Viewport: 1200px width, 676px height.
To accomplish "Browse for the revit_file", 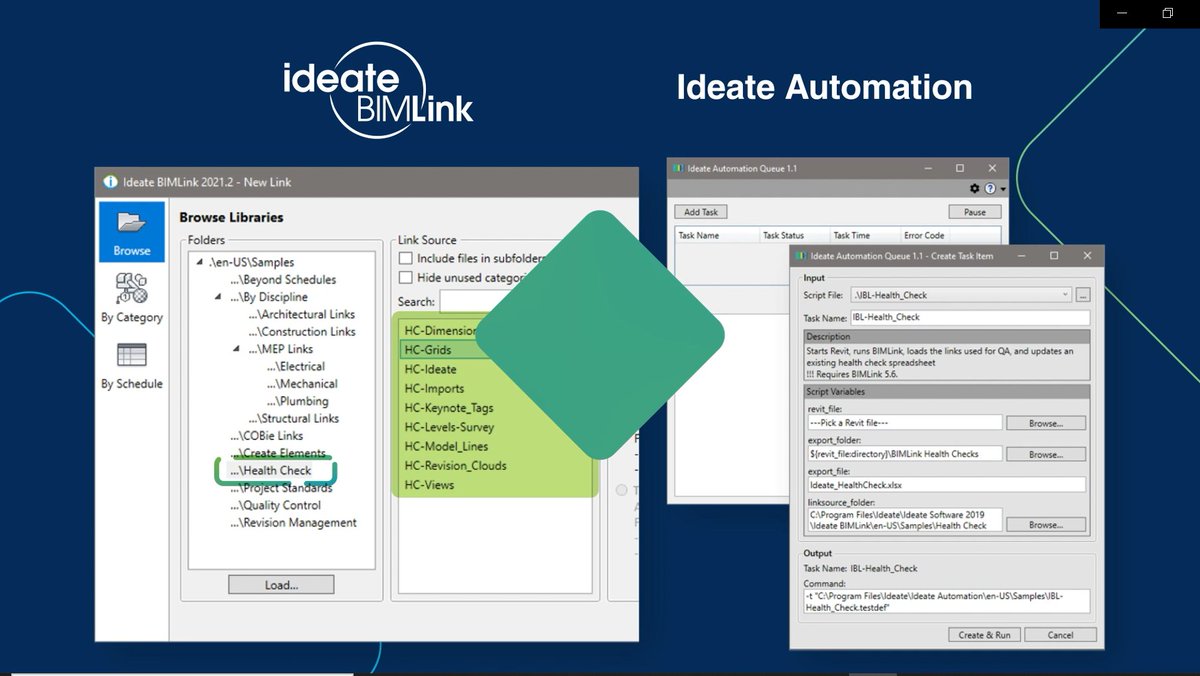I will [x=1045, y=423].
